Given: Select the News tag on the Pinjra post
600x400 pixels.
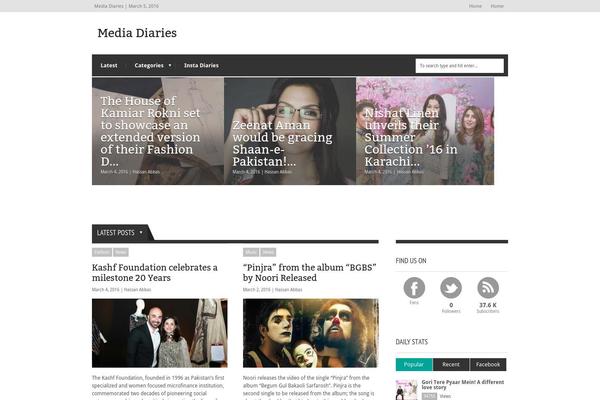Looking at the screenshot, I should click(x=268, y=252).
